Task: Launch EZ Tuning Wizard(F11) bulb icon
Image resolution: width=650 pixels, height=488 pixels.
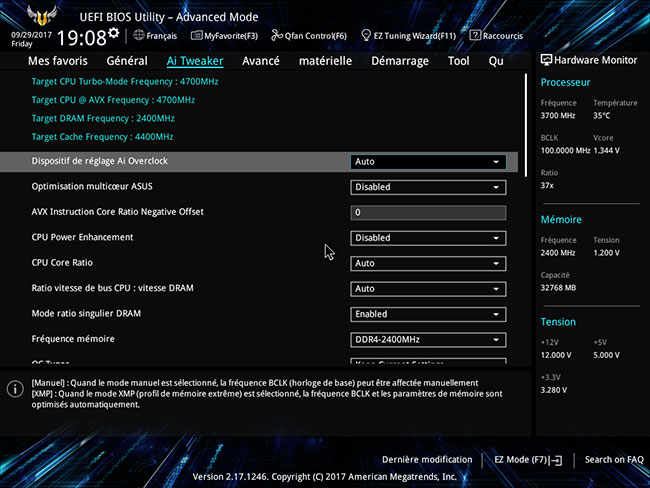Action: point(364,35)
